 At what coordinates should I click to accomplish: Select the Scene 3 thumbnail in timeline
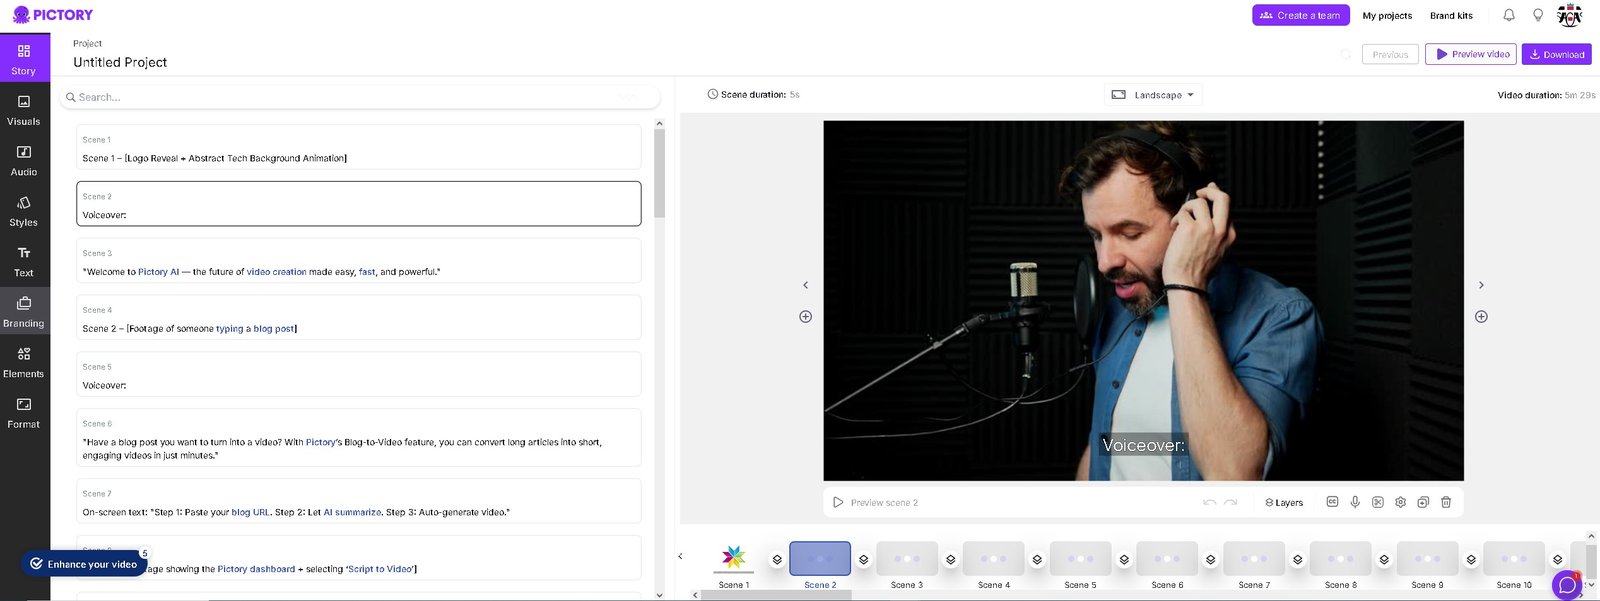[907, 558]
